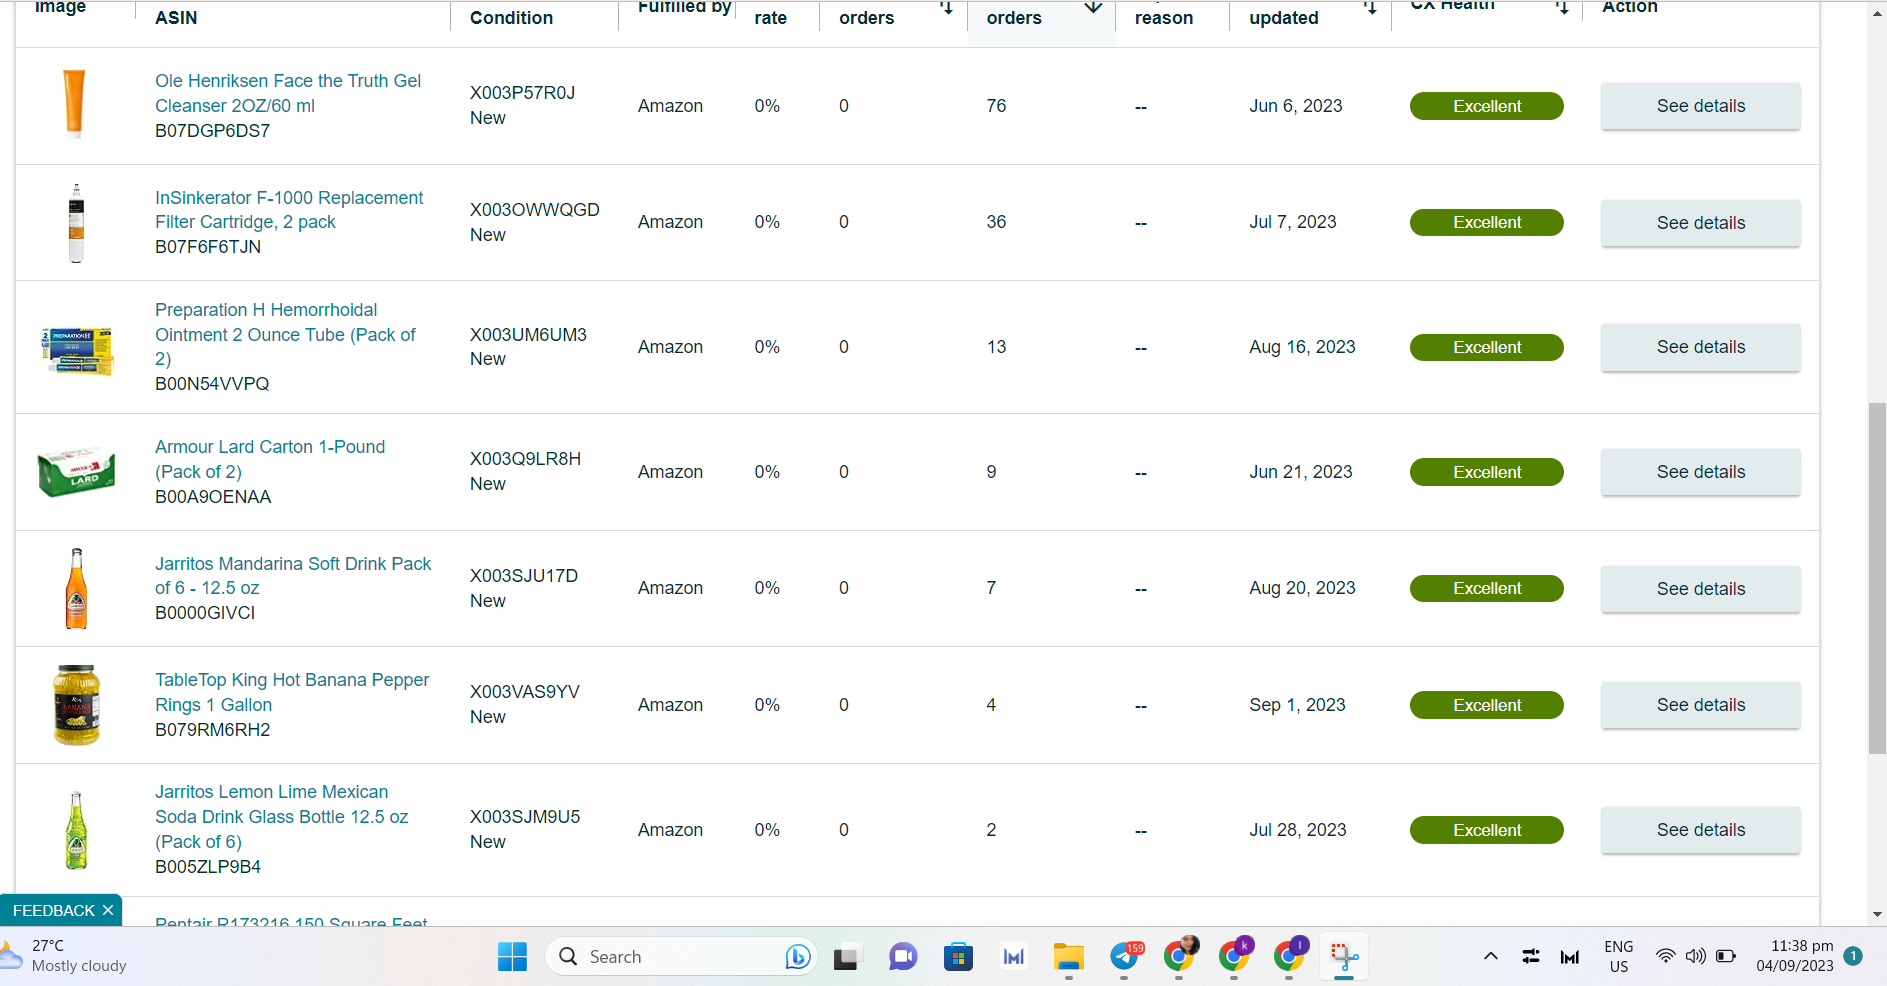Click the scrollbar down arrow
This screenshot has width=1887, height=986.
(1877, 914)
